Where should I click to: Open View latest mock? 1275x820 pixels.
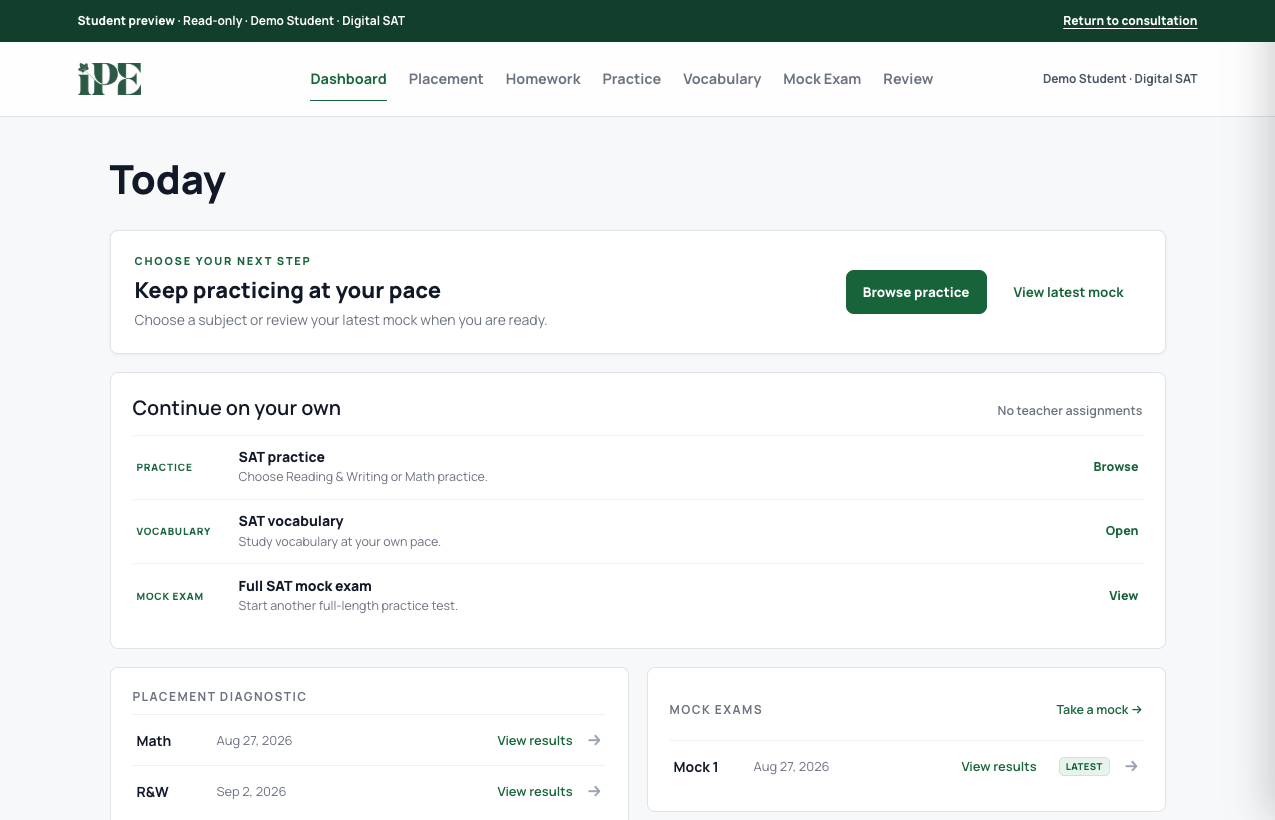point(1068,292)
